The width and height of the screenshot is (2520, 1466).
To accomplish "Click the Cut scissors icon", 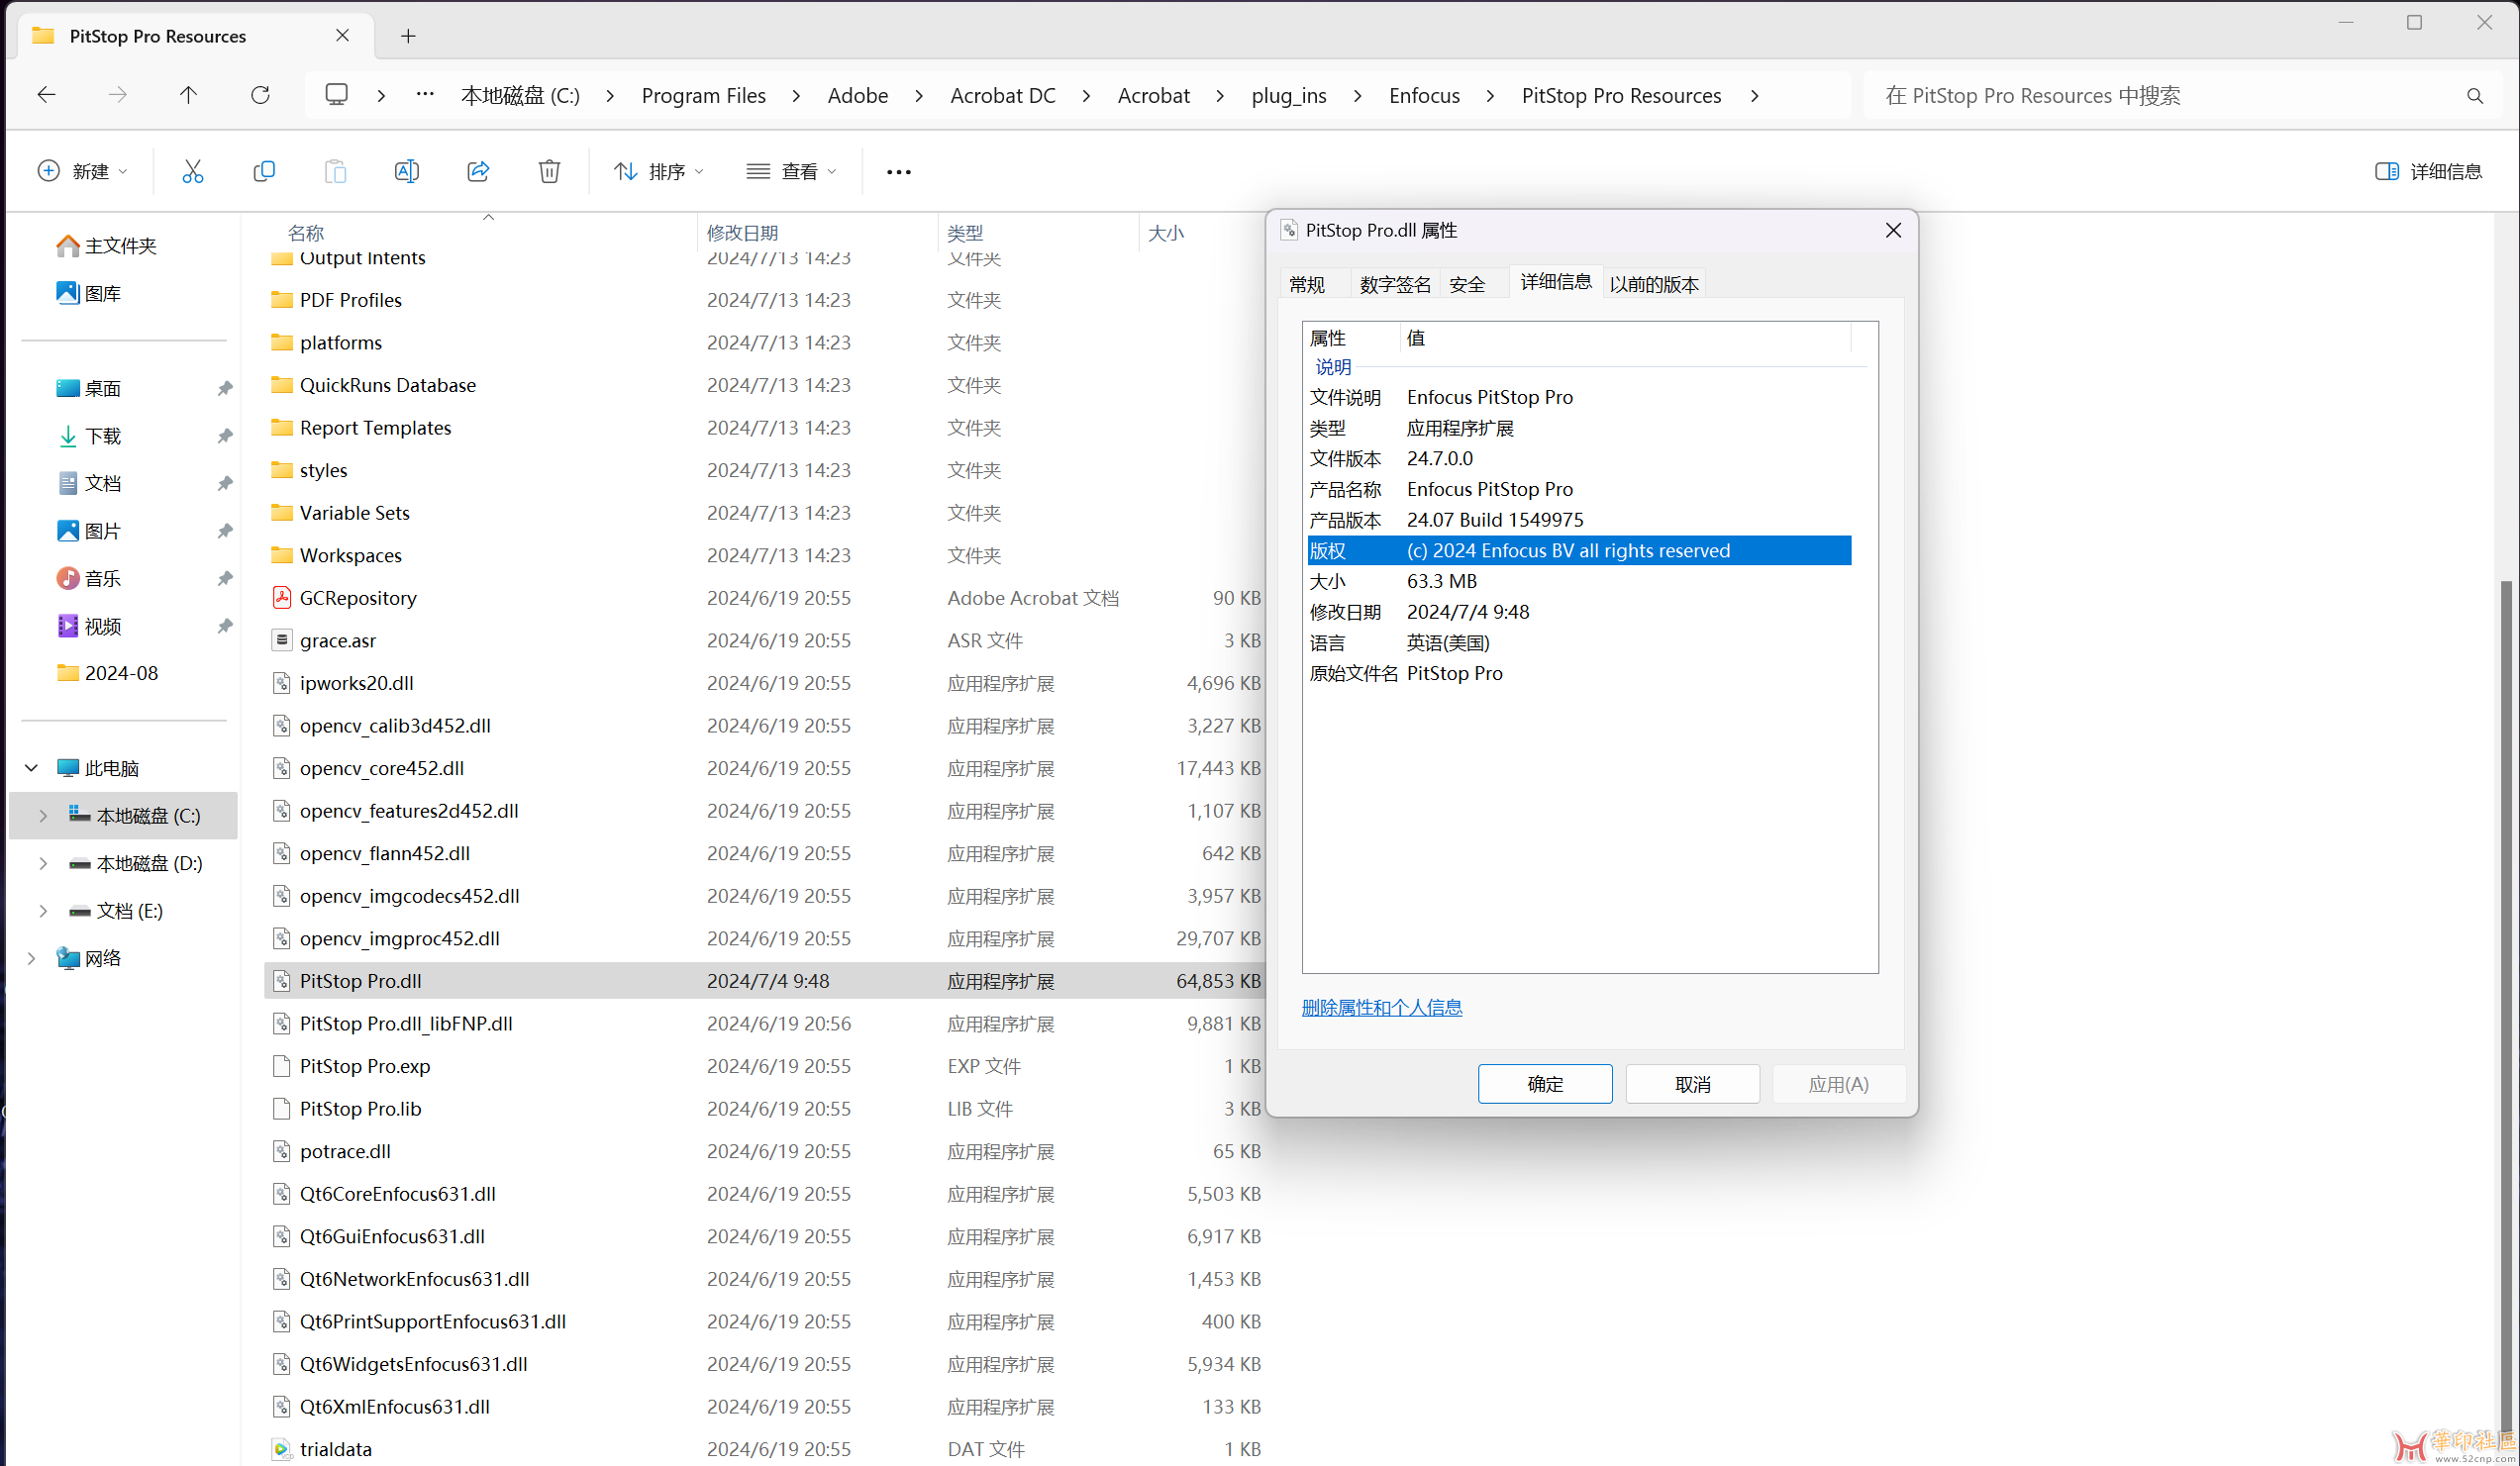I will click(x=192, y=172).
